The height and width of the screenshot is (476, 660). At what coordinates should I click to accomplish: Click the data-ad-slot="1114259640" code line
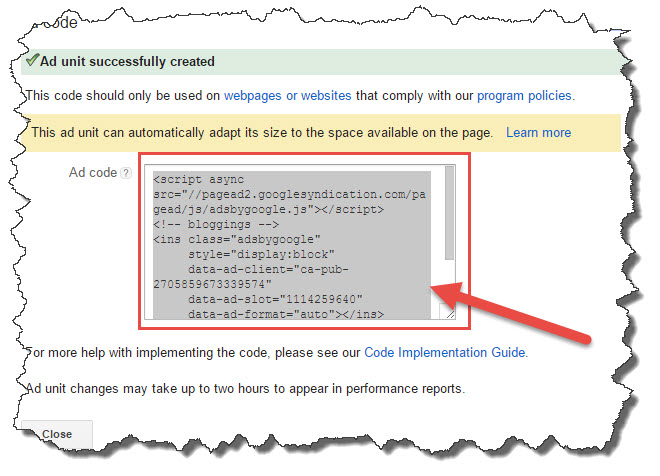click(275, 299)
